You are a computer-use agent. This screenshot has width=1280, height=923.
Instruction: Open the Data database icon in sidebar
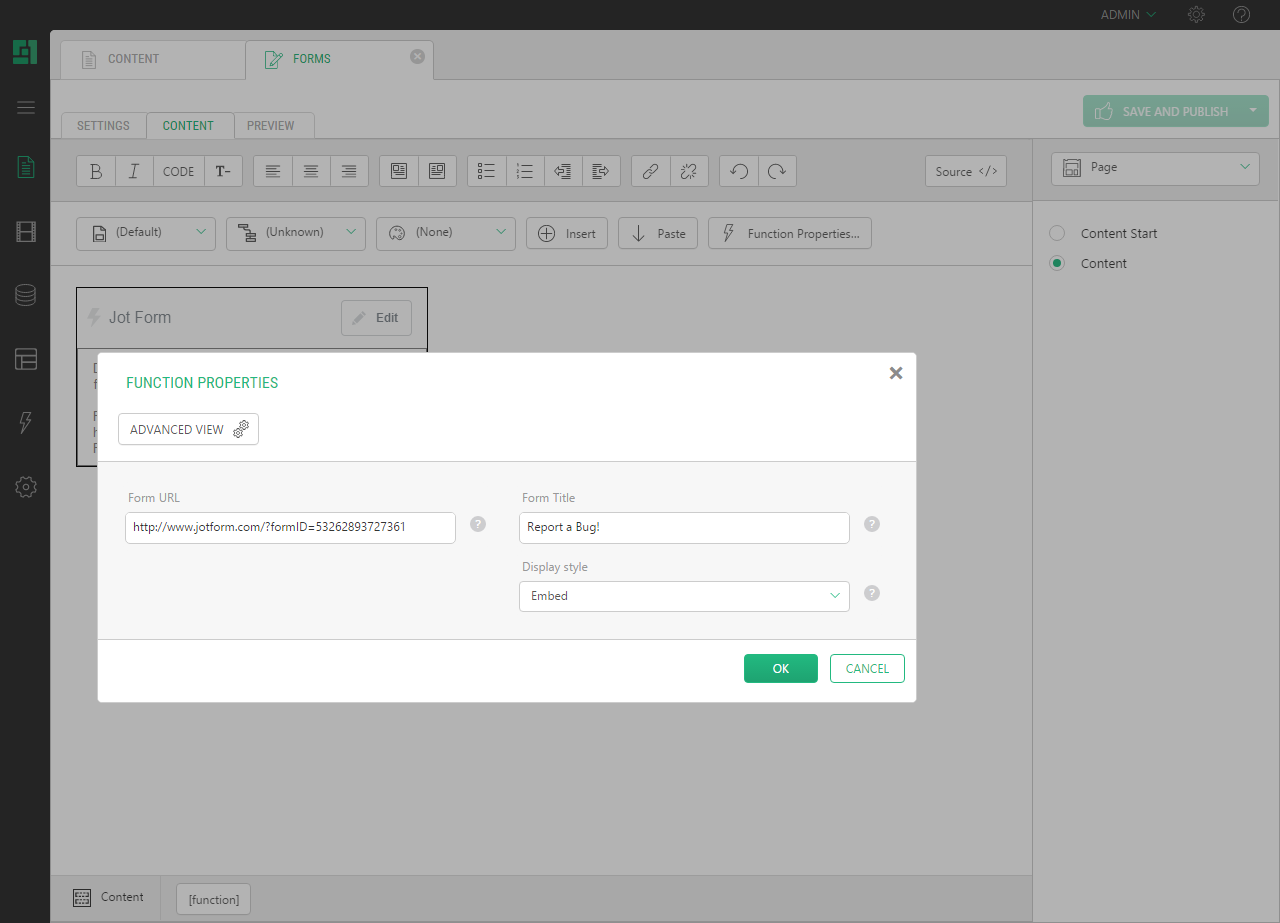coord(26,296)
